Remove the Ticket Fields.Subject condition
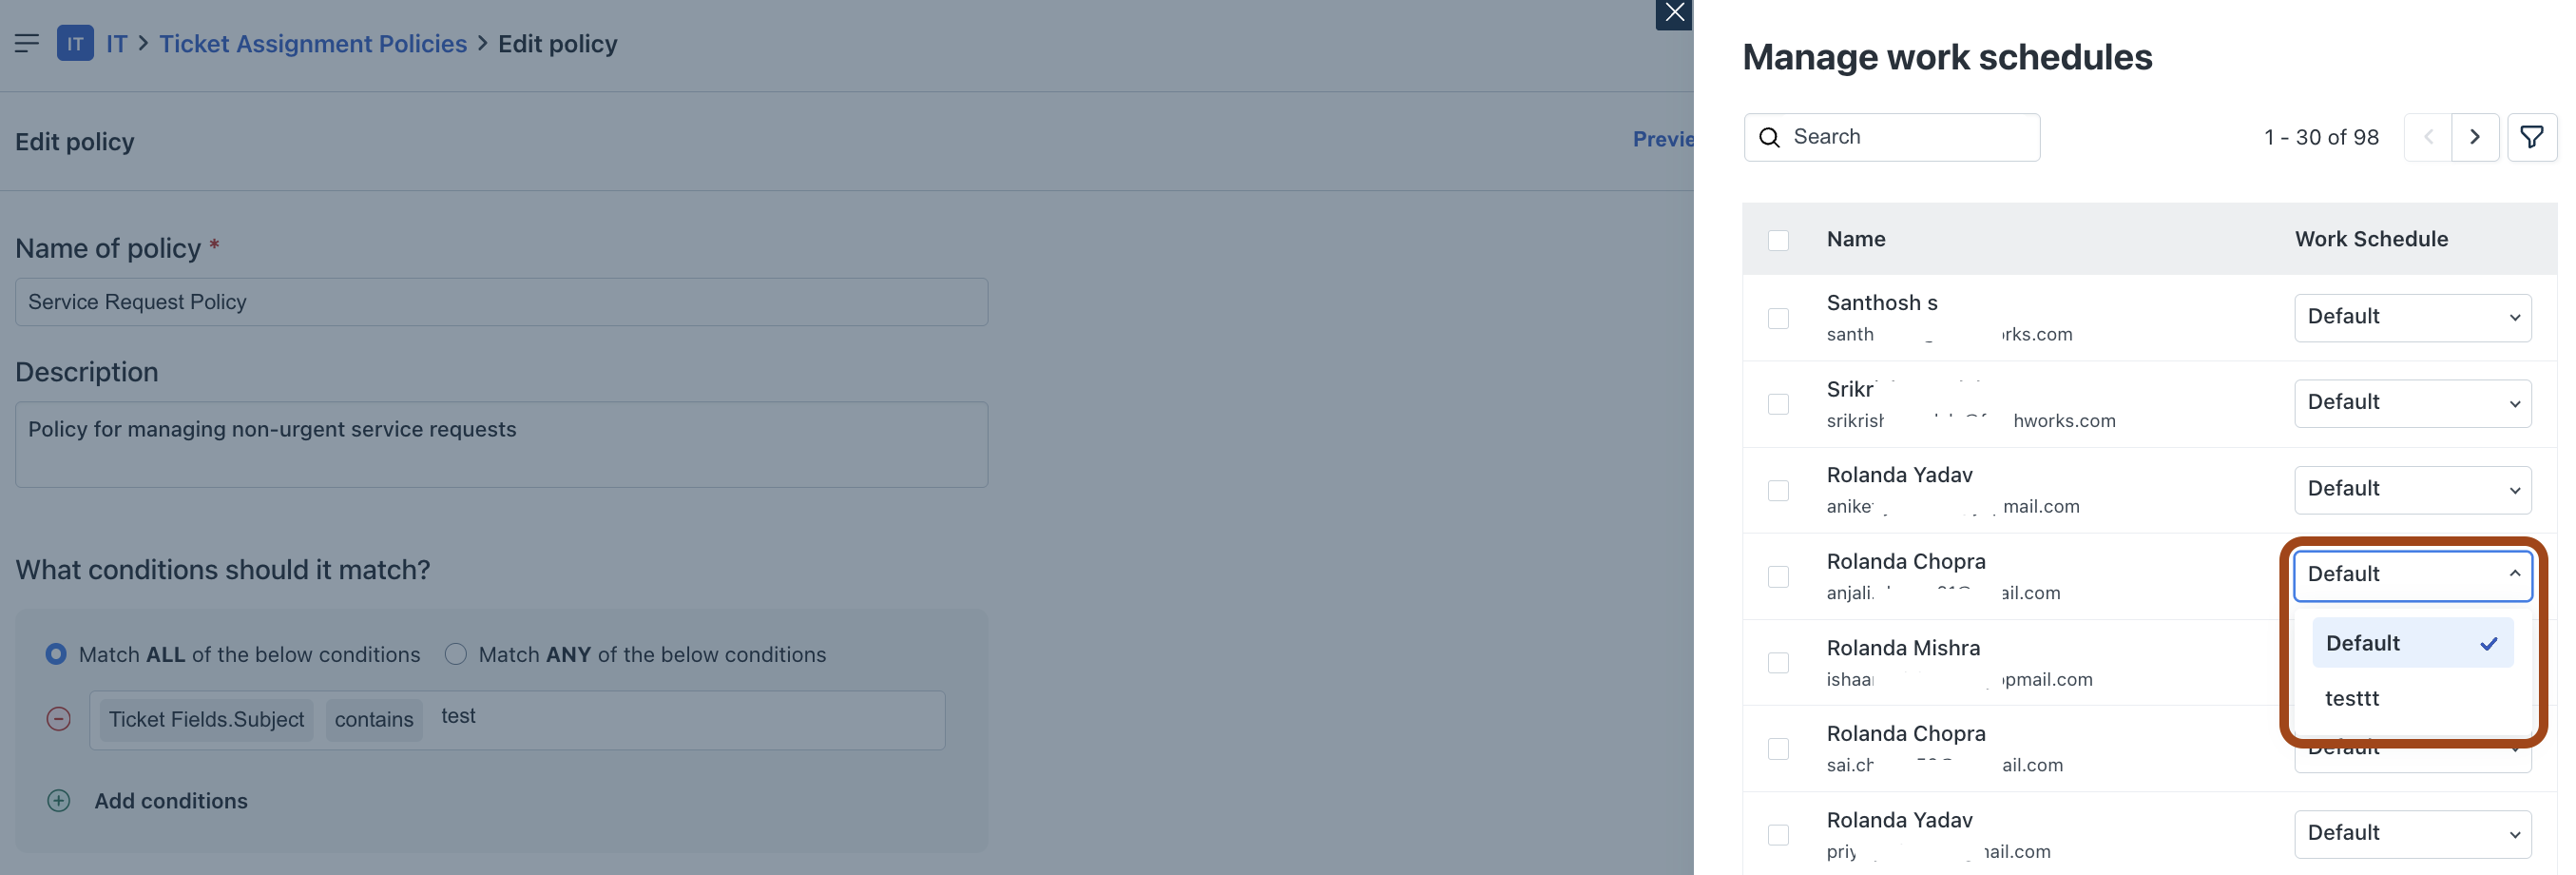Viewport: 2576px width, 875px height. (x=59, y=719)
